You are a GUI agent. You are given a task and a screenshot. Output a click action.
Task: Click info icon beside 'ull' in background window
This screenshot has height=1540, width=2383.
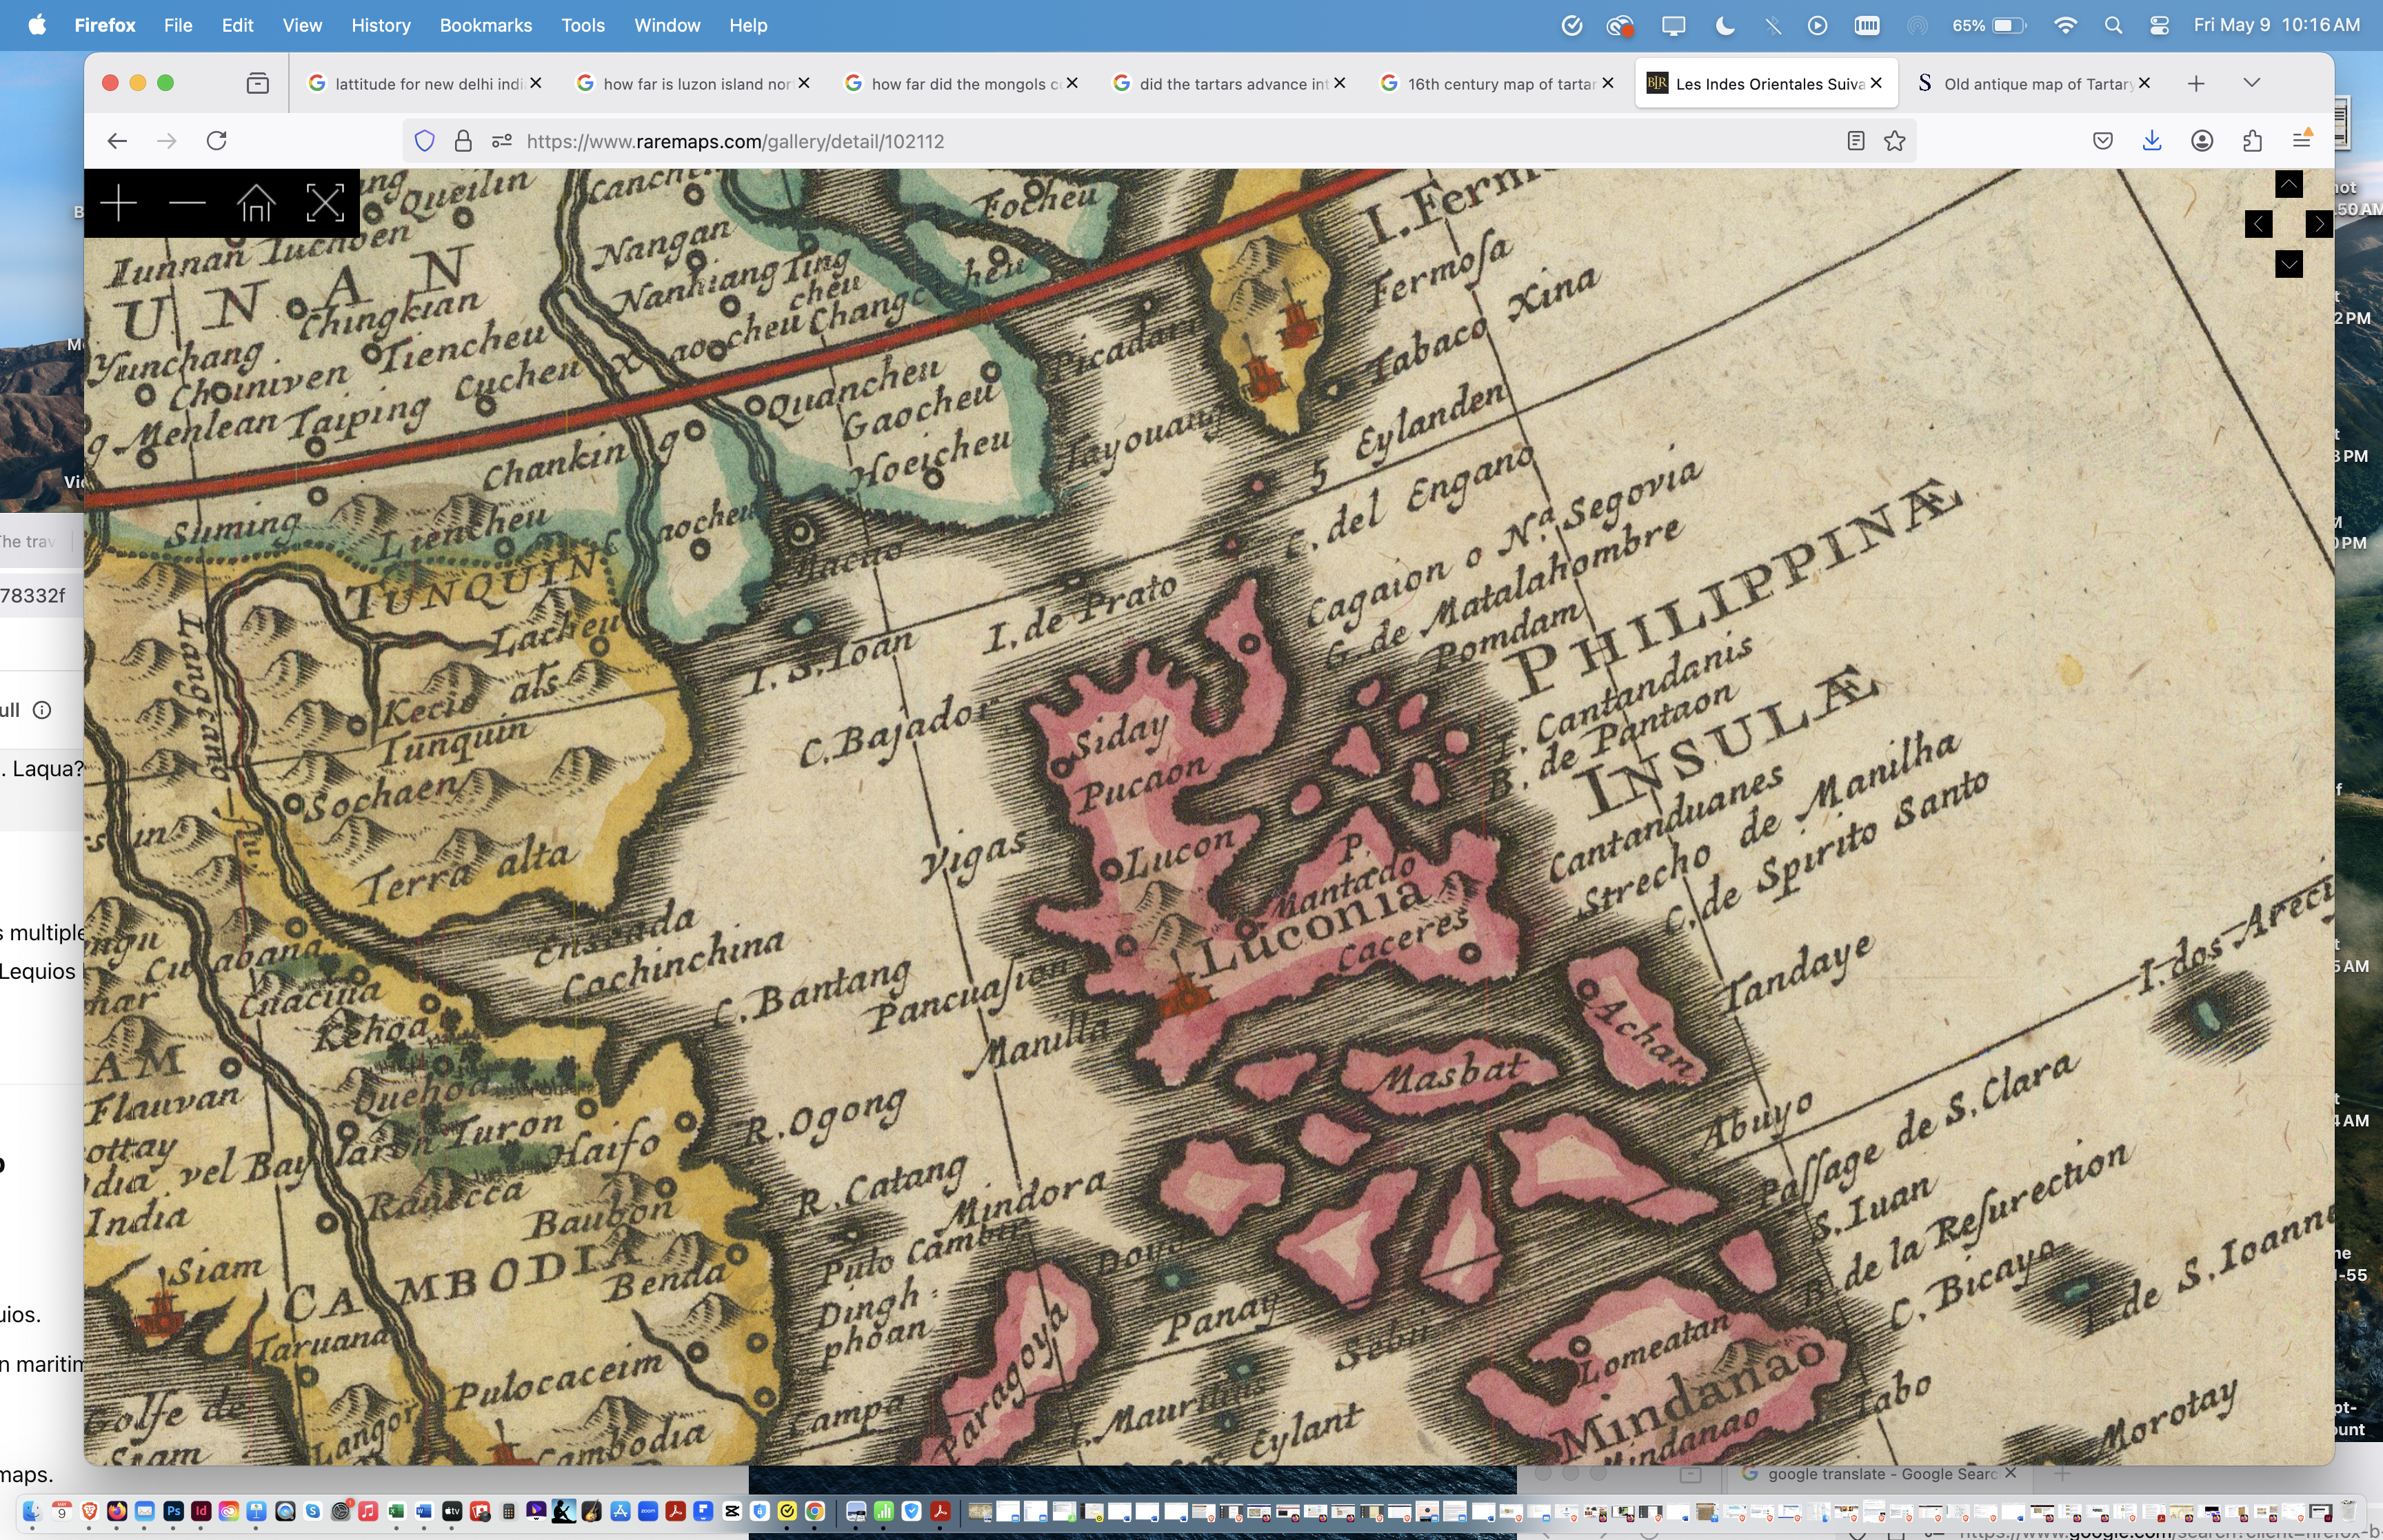[x=42, y=710]
